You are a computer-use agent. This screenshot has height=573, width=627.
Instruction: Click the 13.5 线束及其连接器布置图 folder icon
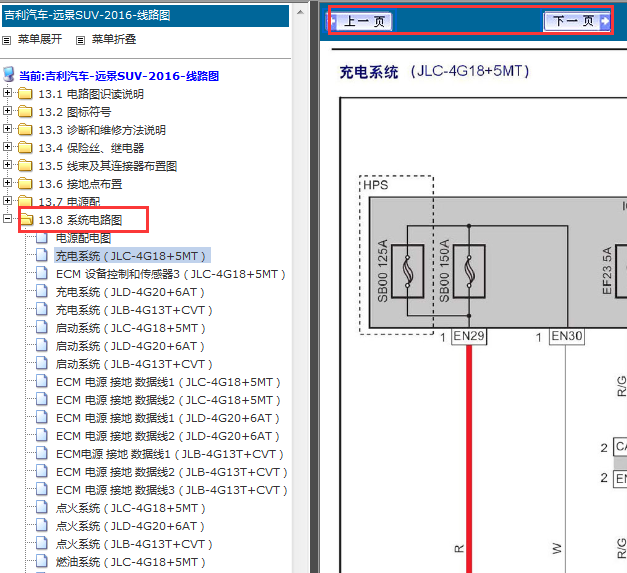pyautogui.click(x=25, y=166)
